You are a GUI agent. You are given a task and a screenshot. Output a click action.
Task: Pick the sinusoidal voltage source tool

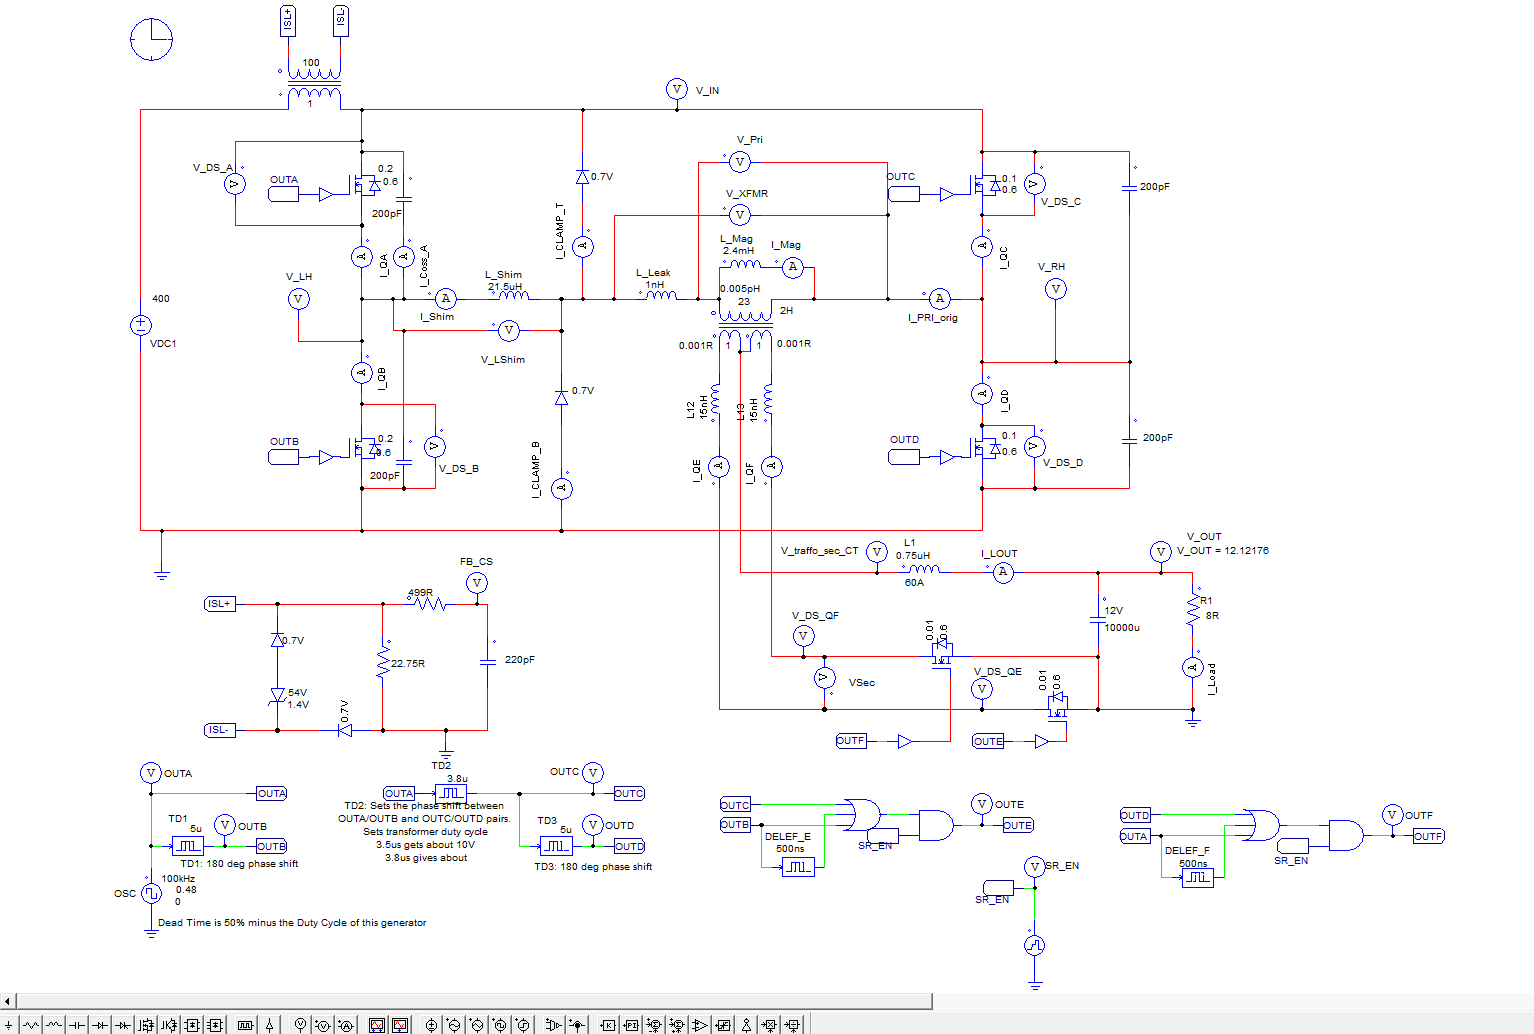[454, 1024]
